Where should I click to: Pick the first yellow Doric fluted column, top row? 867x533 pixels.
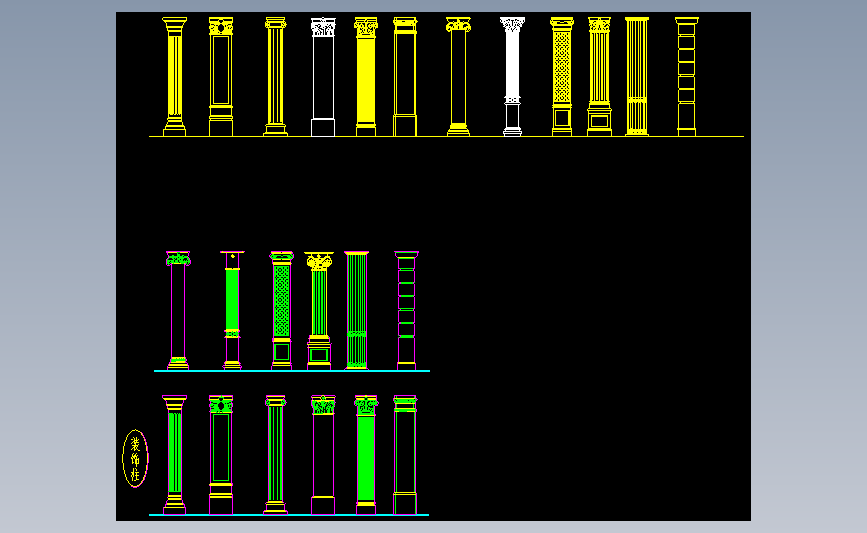click(x=174, y=77)
